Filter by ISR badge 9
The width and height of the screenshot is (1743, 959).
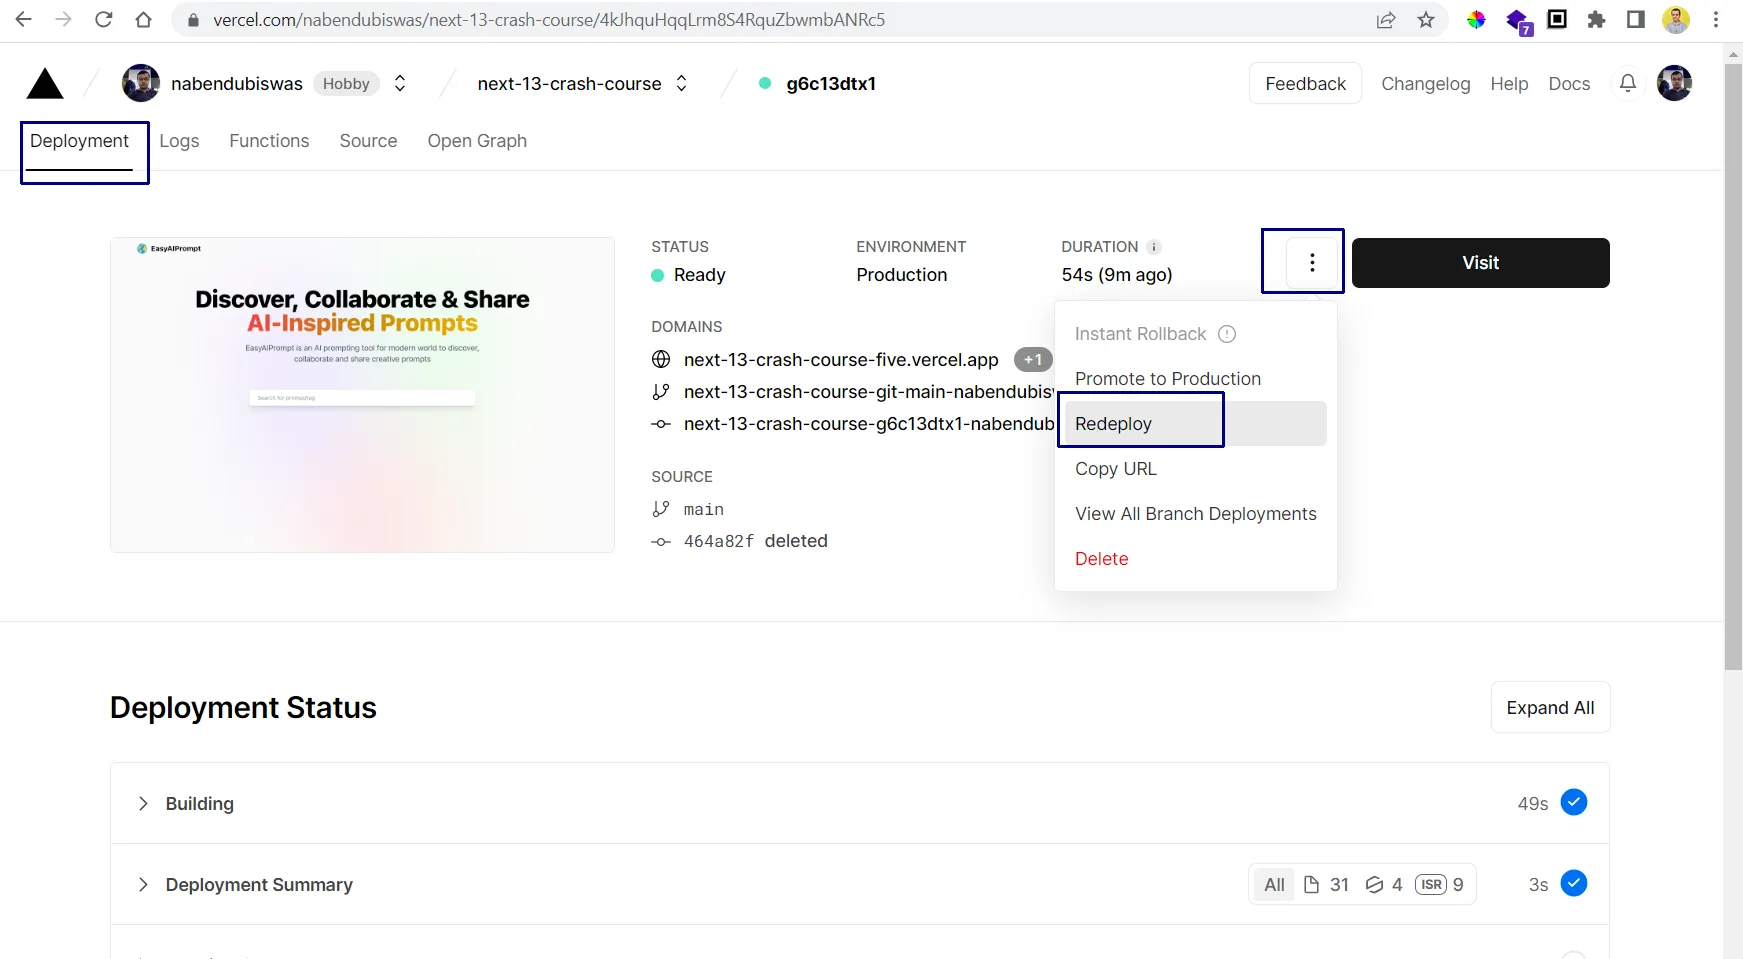[1440, 885]
